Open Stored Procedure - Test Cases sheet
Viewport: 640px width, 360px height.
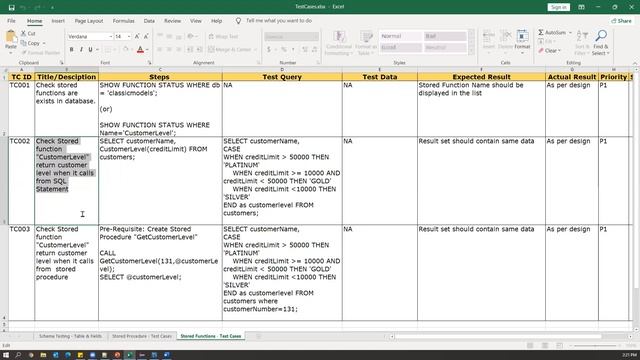pos(142,336)
